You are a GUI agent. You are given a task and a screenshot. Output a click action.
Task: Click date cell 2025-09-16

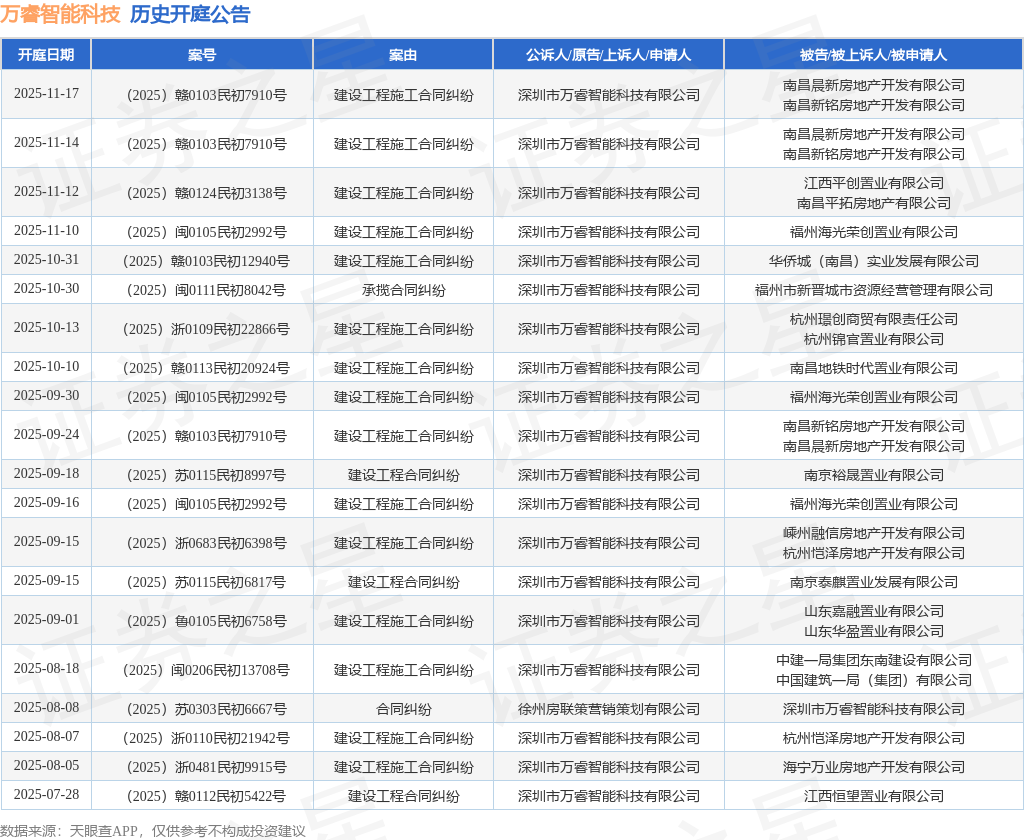tap(46, 502)
